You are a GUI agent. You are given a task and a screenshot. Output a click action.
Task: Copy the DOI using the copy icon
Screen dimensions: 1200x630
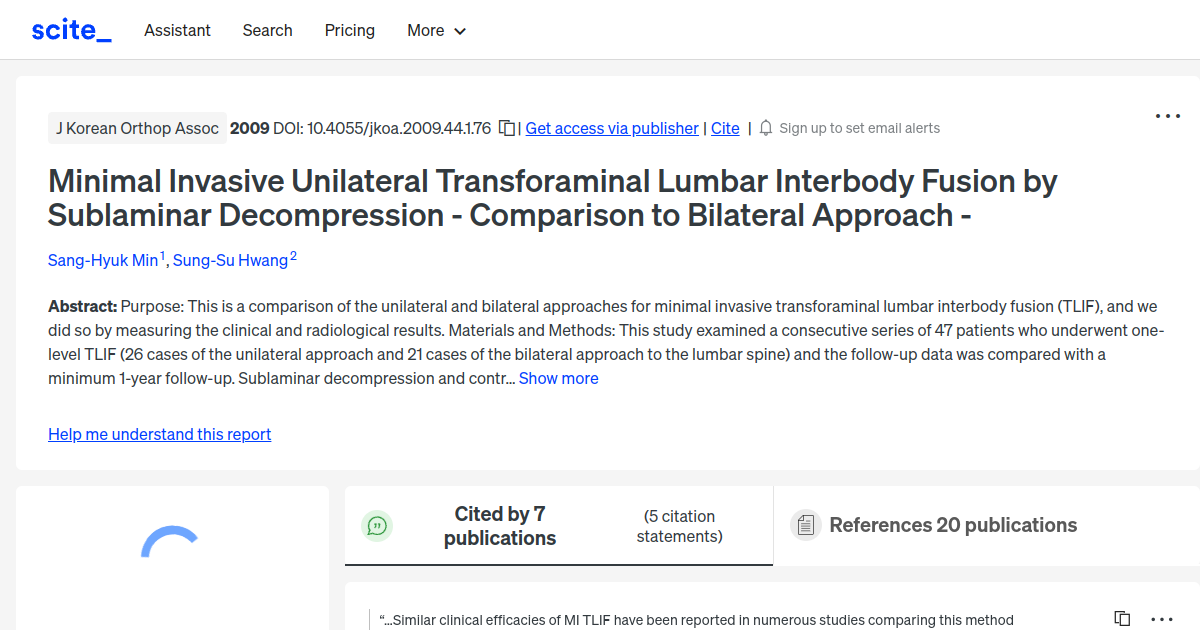tap(506, 128)
